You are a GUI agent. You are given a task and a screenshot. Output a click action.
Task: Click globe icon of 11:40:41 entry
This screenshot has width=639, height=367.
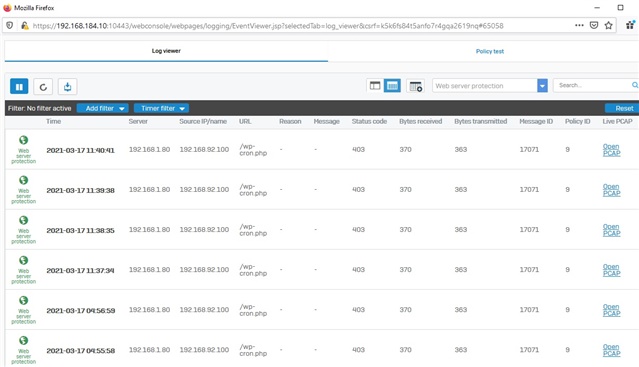pos(24,140)
